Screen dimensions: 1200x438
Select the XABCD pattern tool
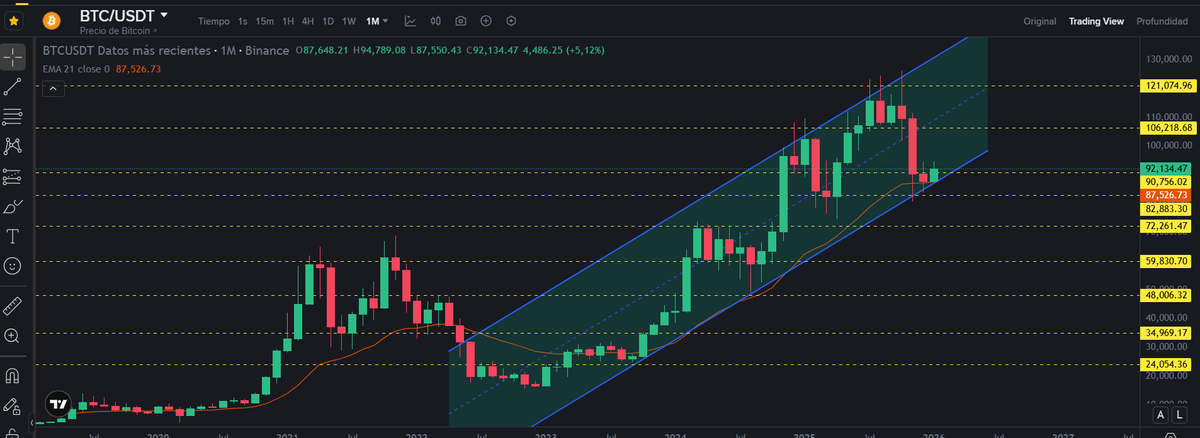tap(13, 146)
